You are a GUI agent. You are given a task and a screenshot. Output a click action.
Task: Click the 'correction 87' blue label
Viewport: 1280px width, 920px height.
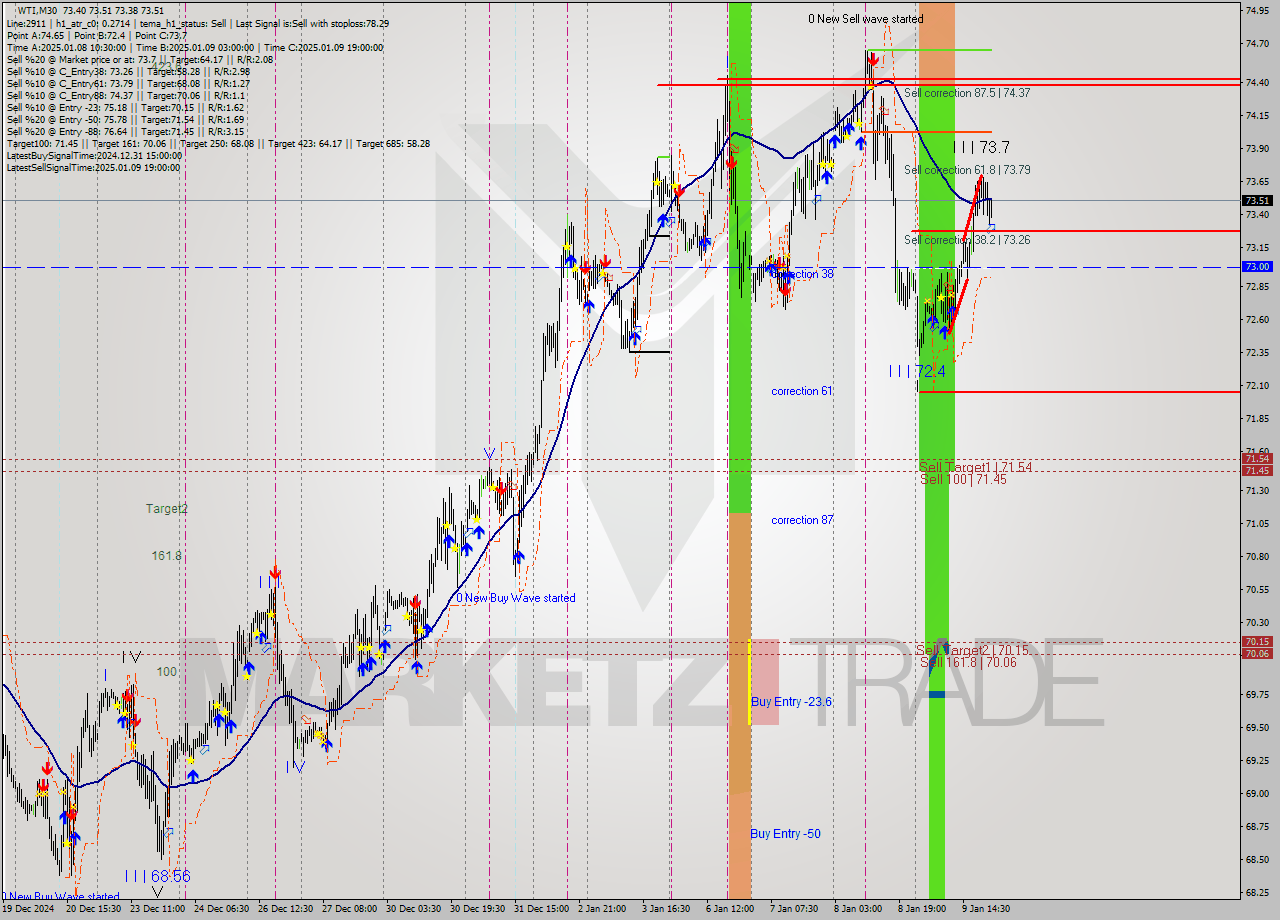tap(802, 520)
